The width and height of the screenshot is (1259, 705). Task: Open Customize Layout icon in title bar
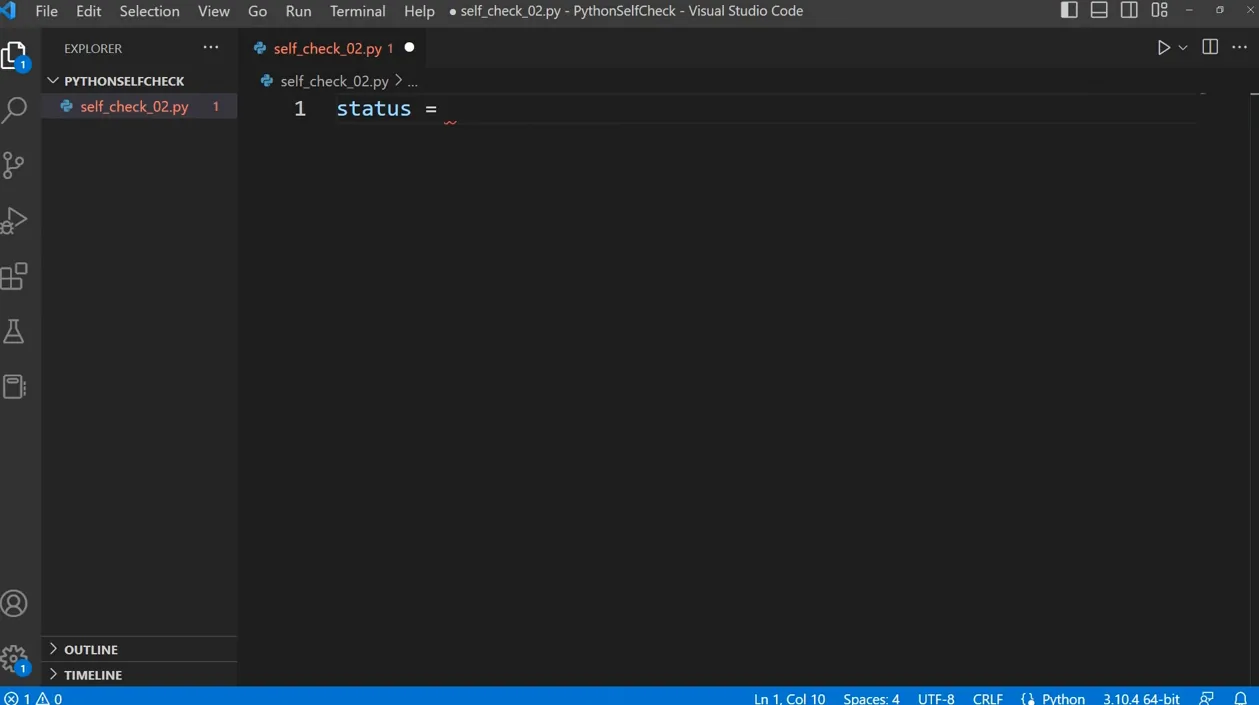coord(1159,10)
